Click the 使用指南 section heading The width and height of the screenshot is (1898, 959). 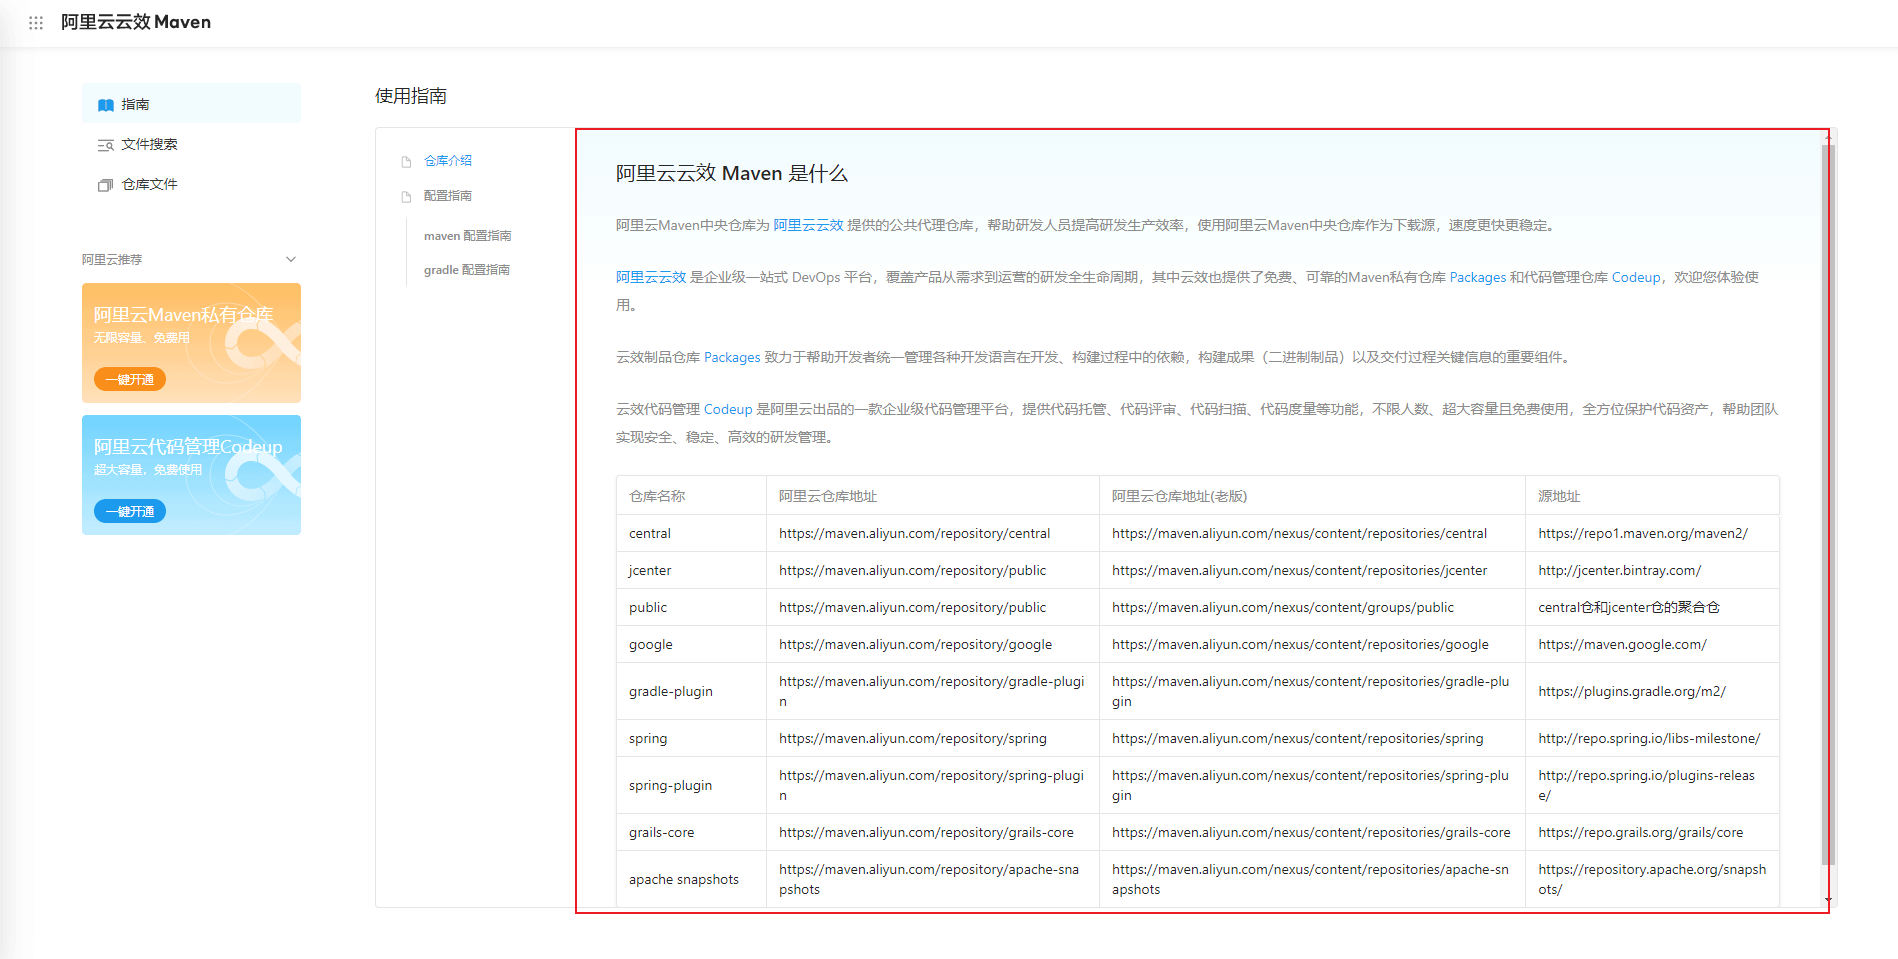pos(411,96)
